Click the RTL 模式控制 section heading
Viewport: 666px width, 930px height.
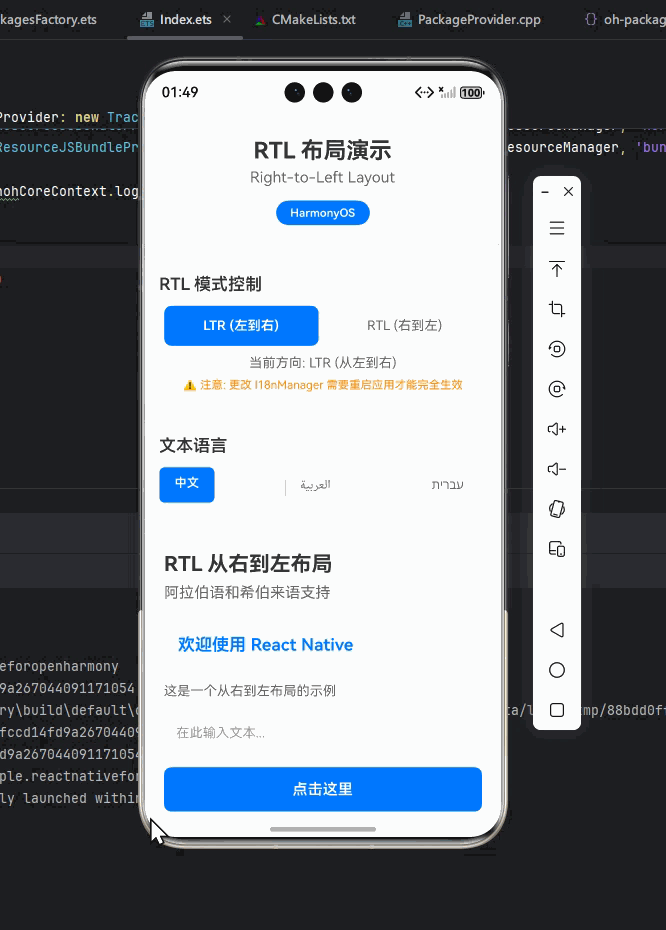click(211, 284)
